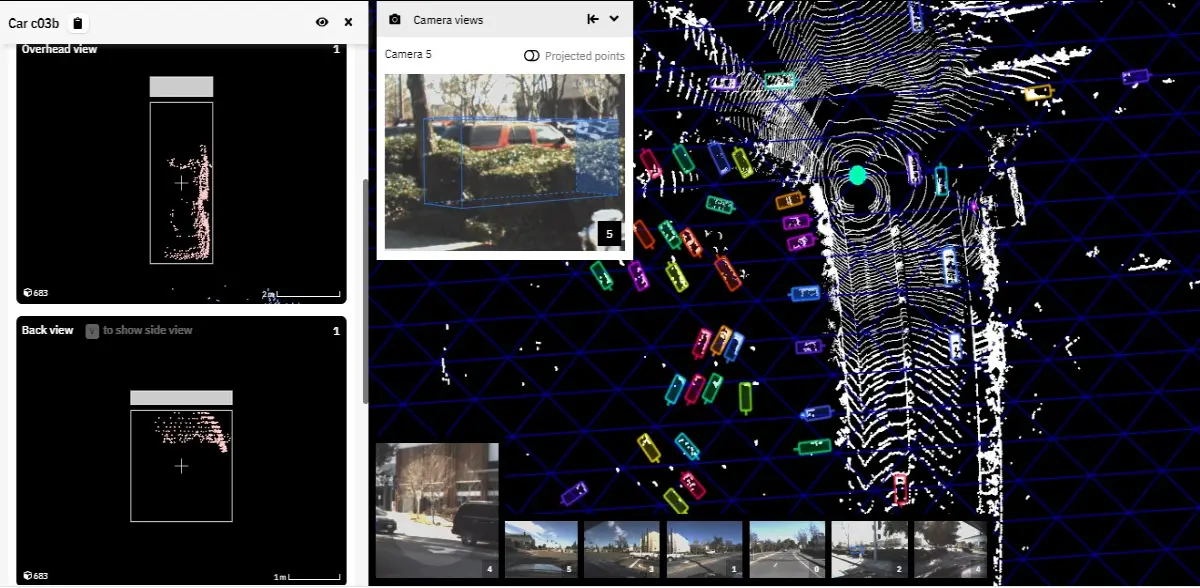Click the V key hint beside Back view

[x=92, y=330]
